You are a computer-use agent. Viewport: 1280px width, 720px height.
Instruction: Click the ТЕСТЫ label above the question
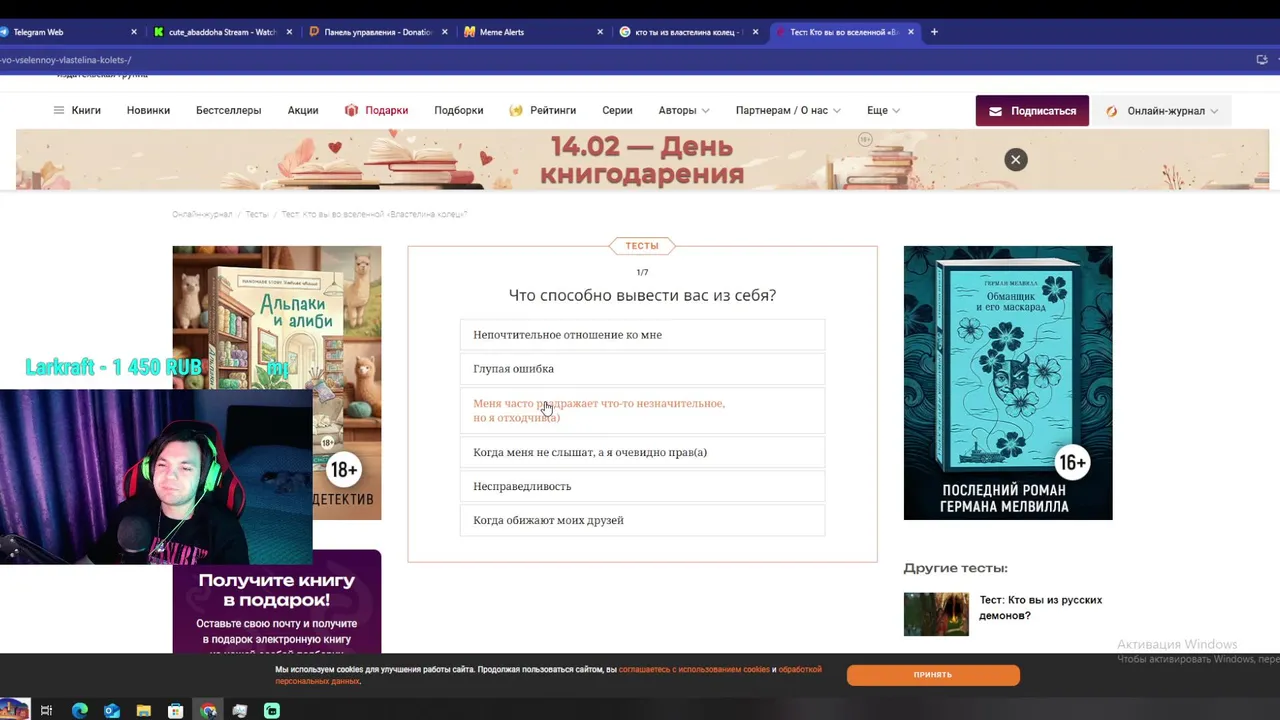tap(642, 246)
